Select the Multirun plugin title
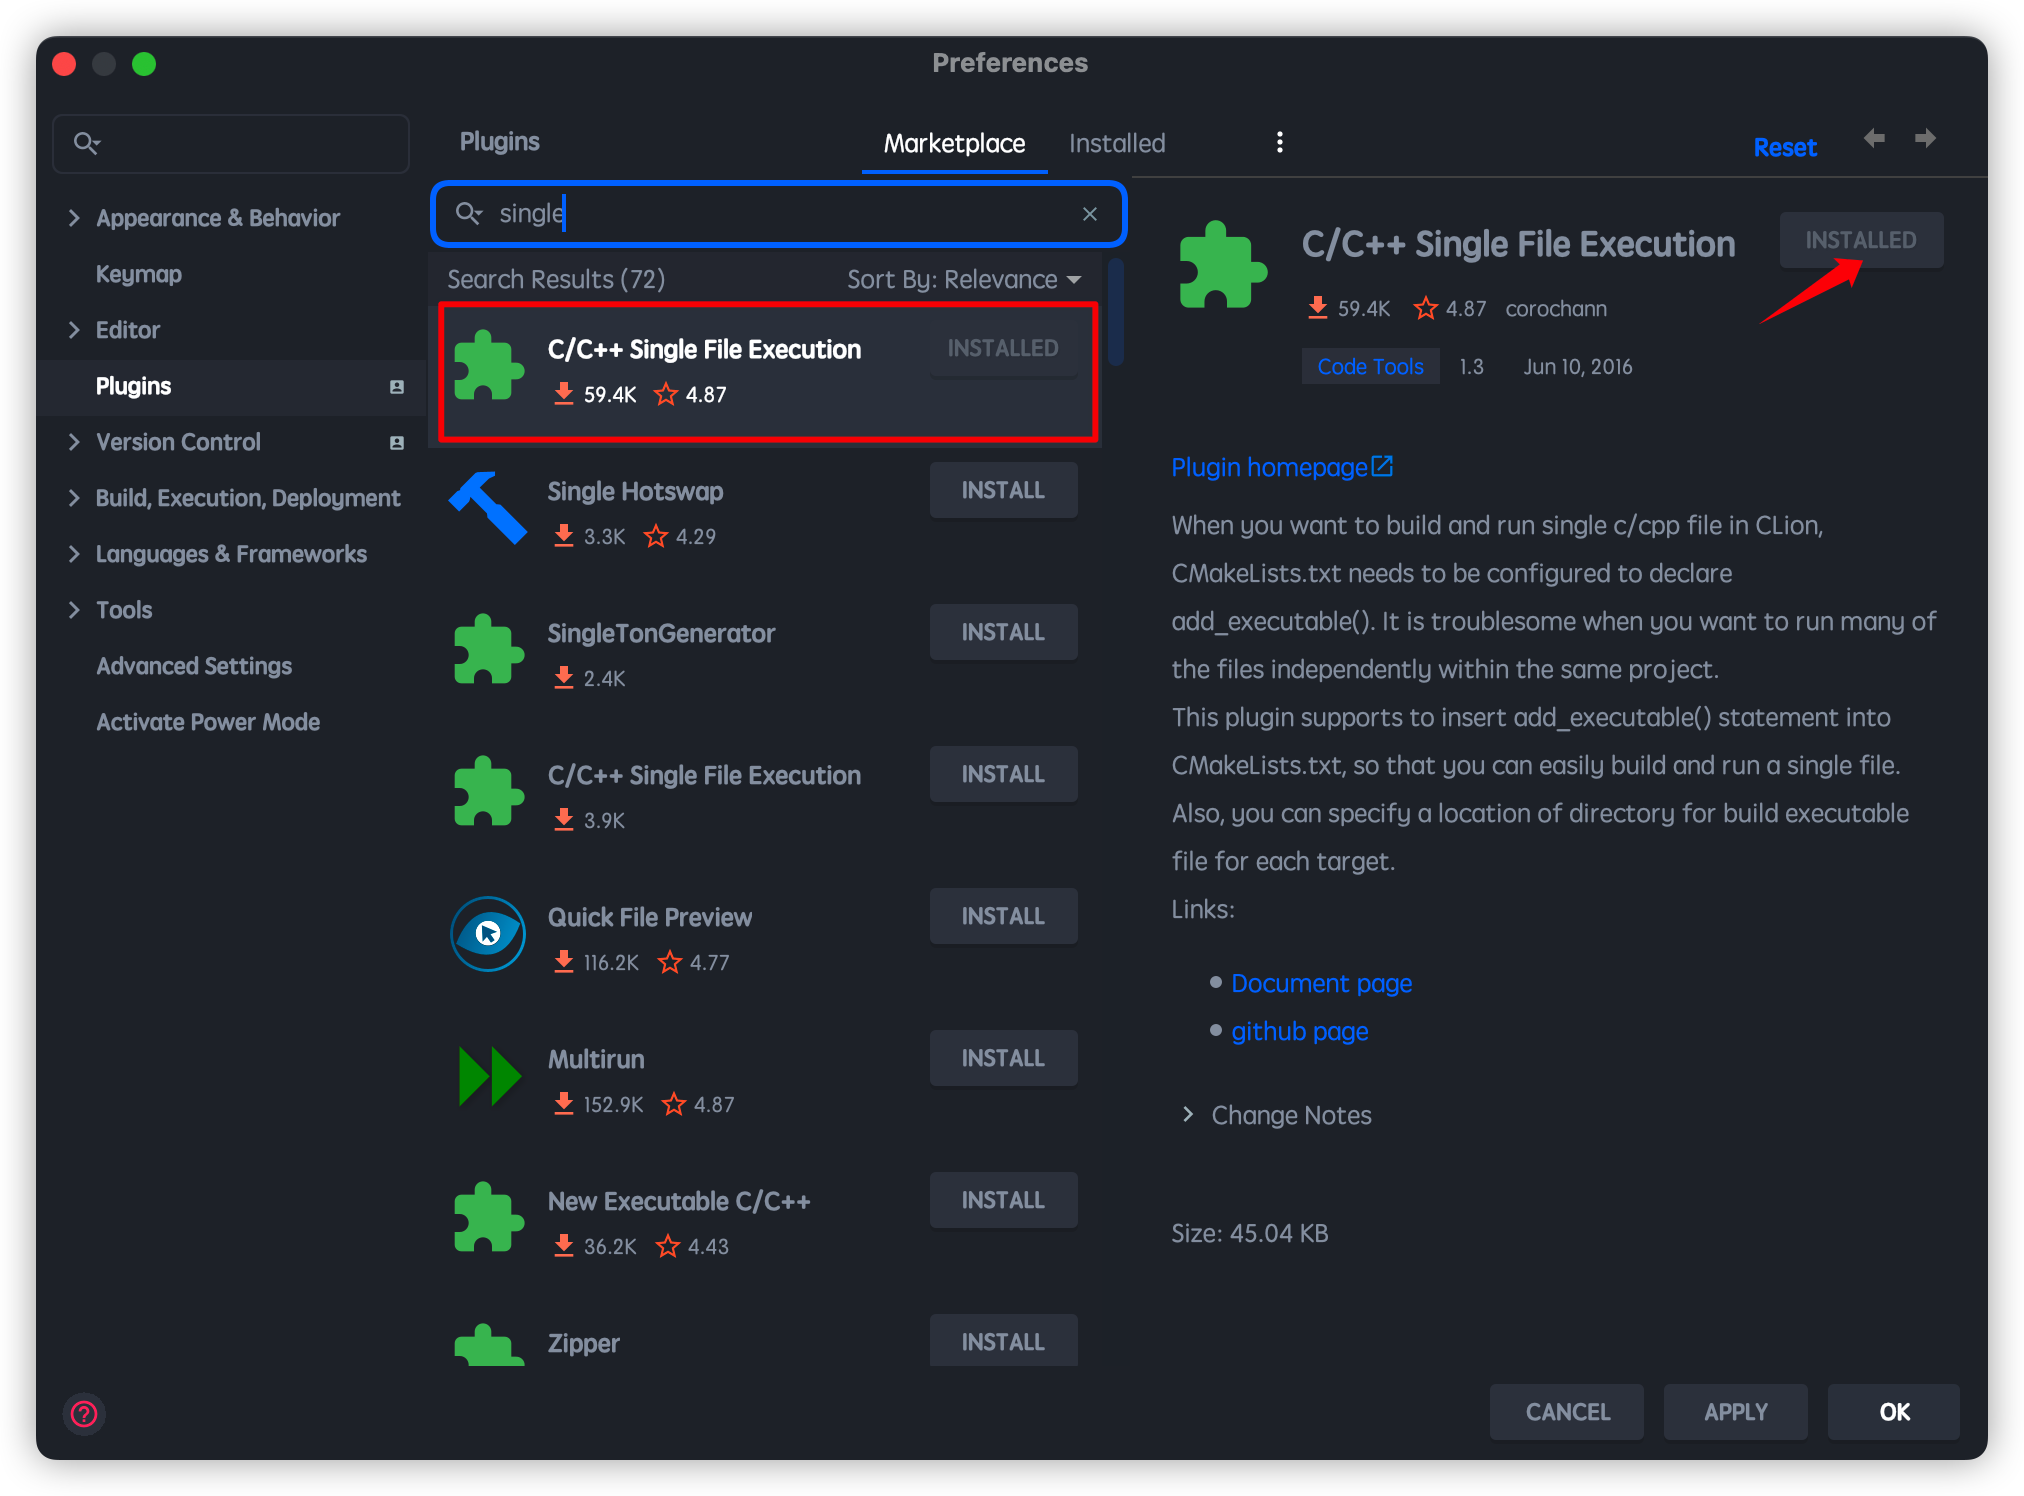This screenshot has height=1496, width=2024. tap(596, 1059)
